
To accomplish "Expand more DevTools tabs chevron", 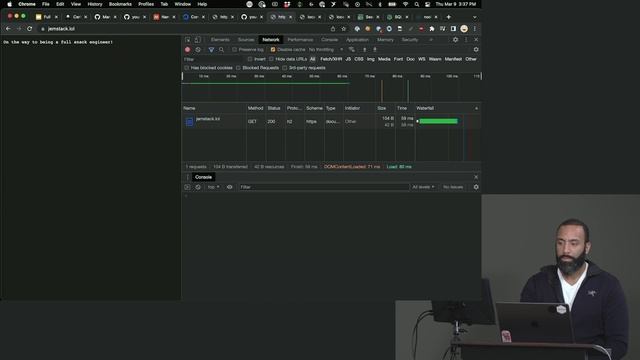I will (x=431, y=40).
